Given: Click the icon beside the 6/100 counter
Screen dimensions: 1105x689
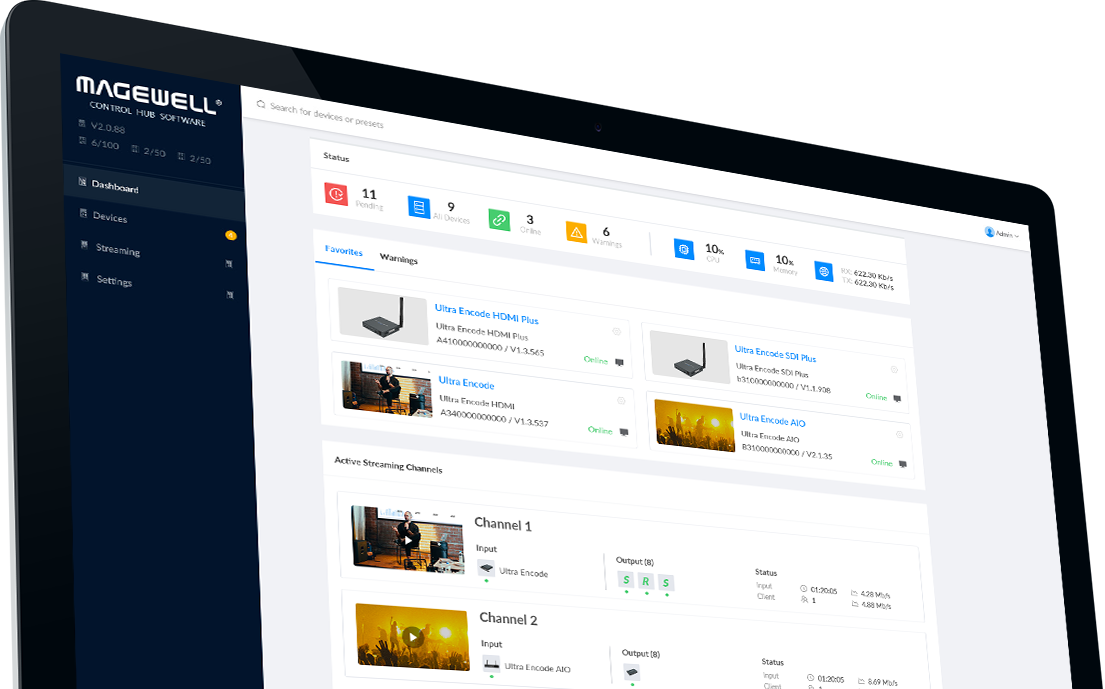Looking at the screenshot, I should tap(82, 141).
